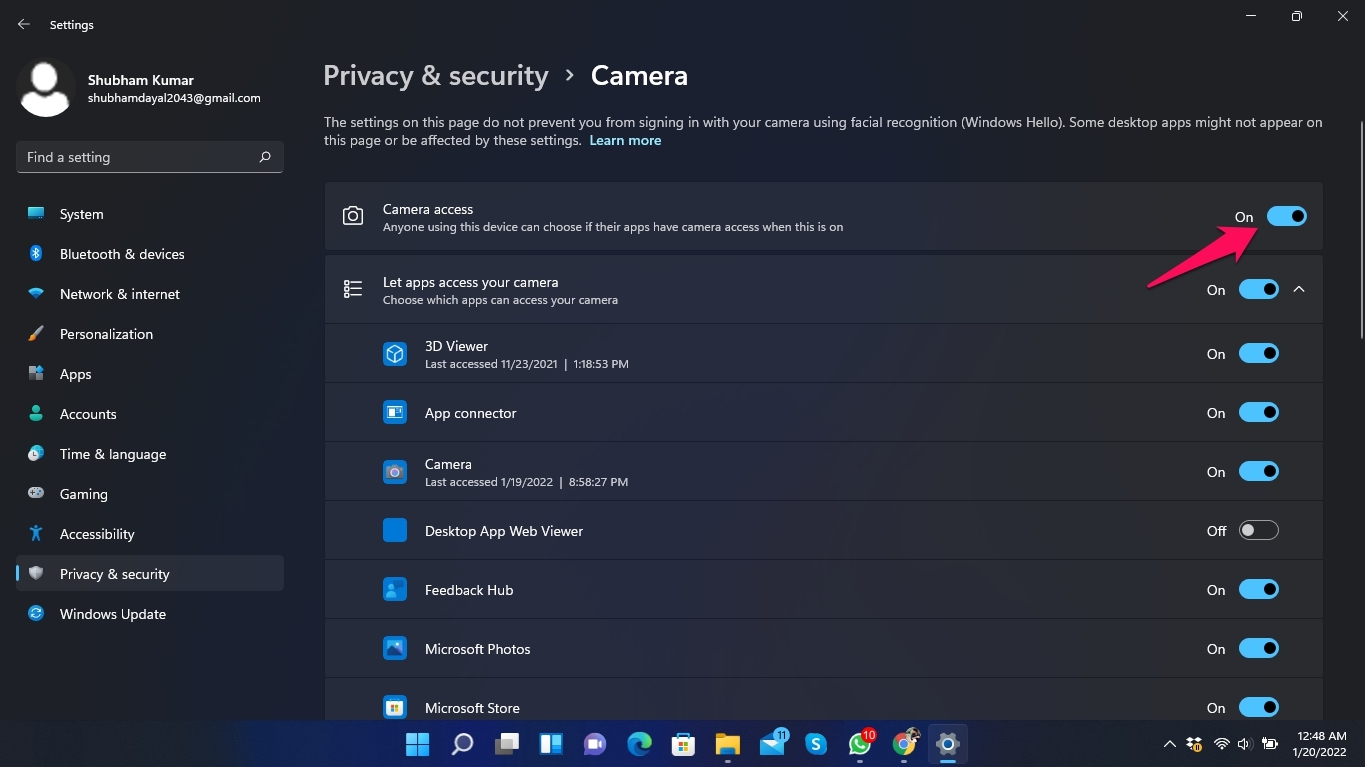Go back using the back arrow
The width and height of the screenshot is (1365, 767).
[22, 23]
